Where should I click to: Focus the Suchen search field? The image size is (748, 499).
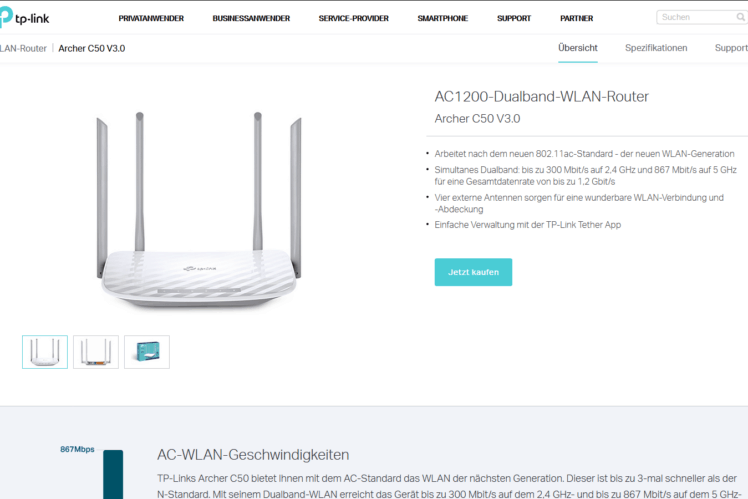695,17
